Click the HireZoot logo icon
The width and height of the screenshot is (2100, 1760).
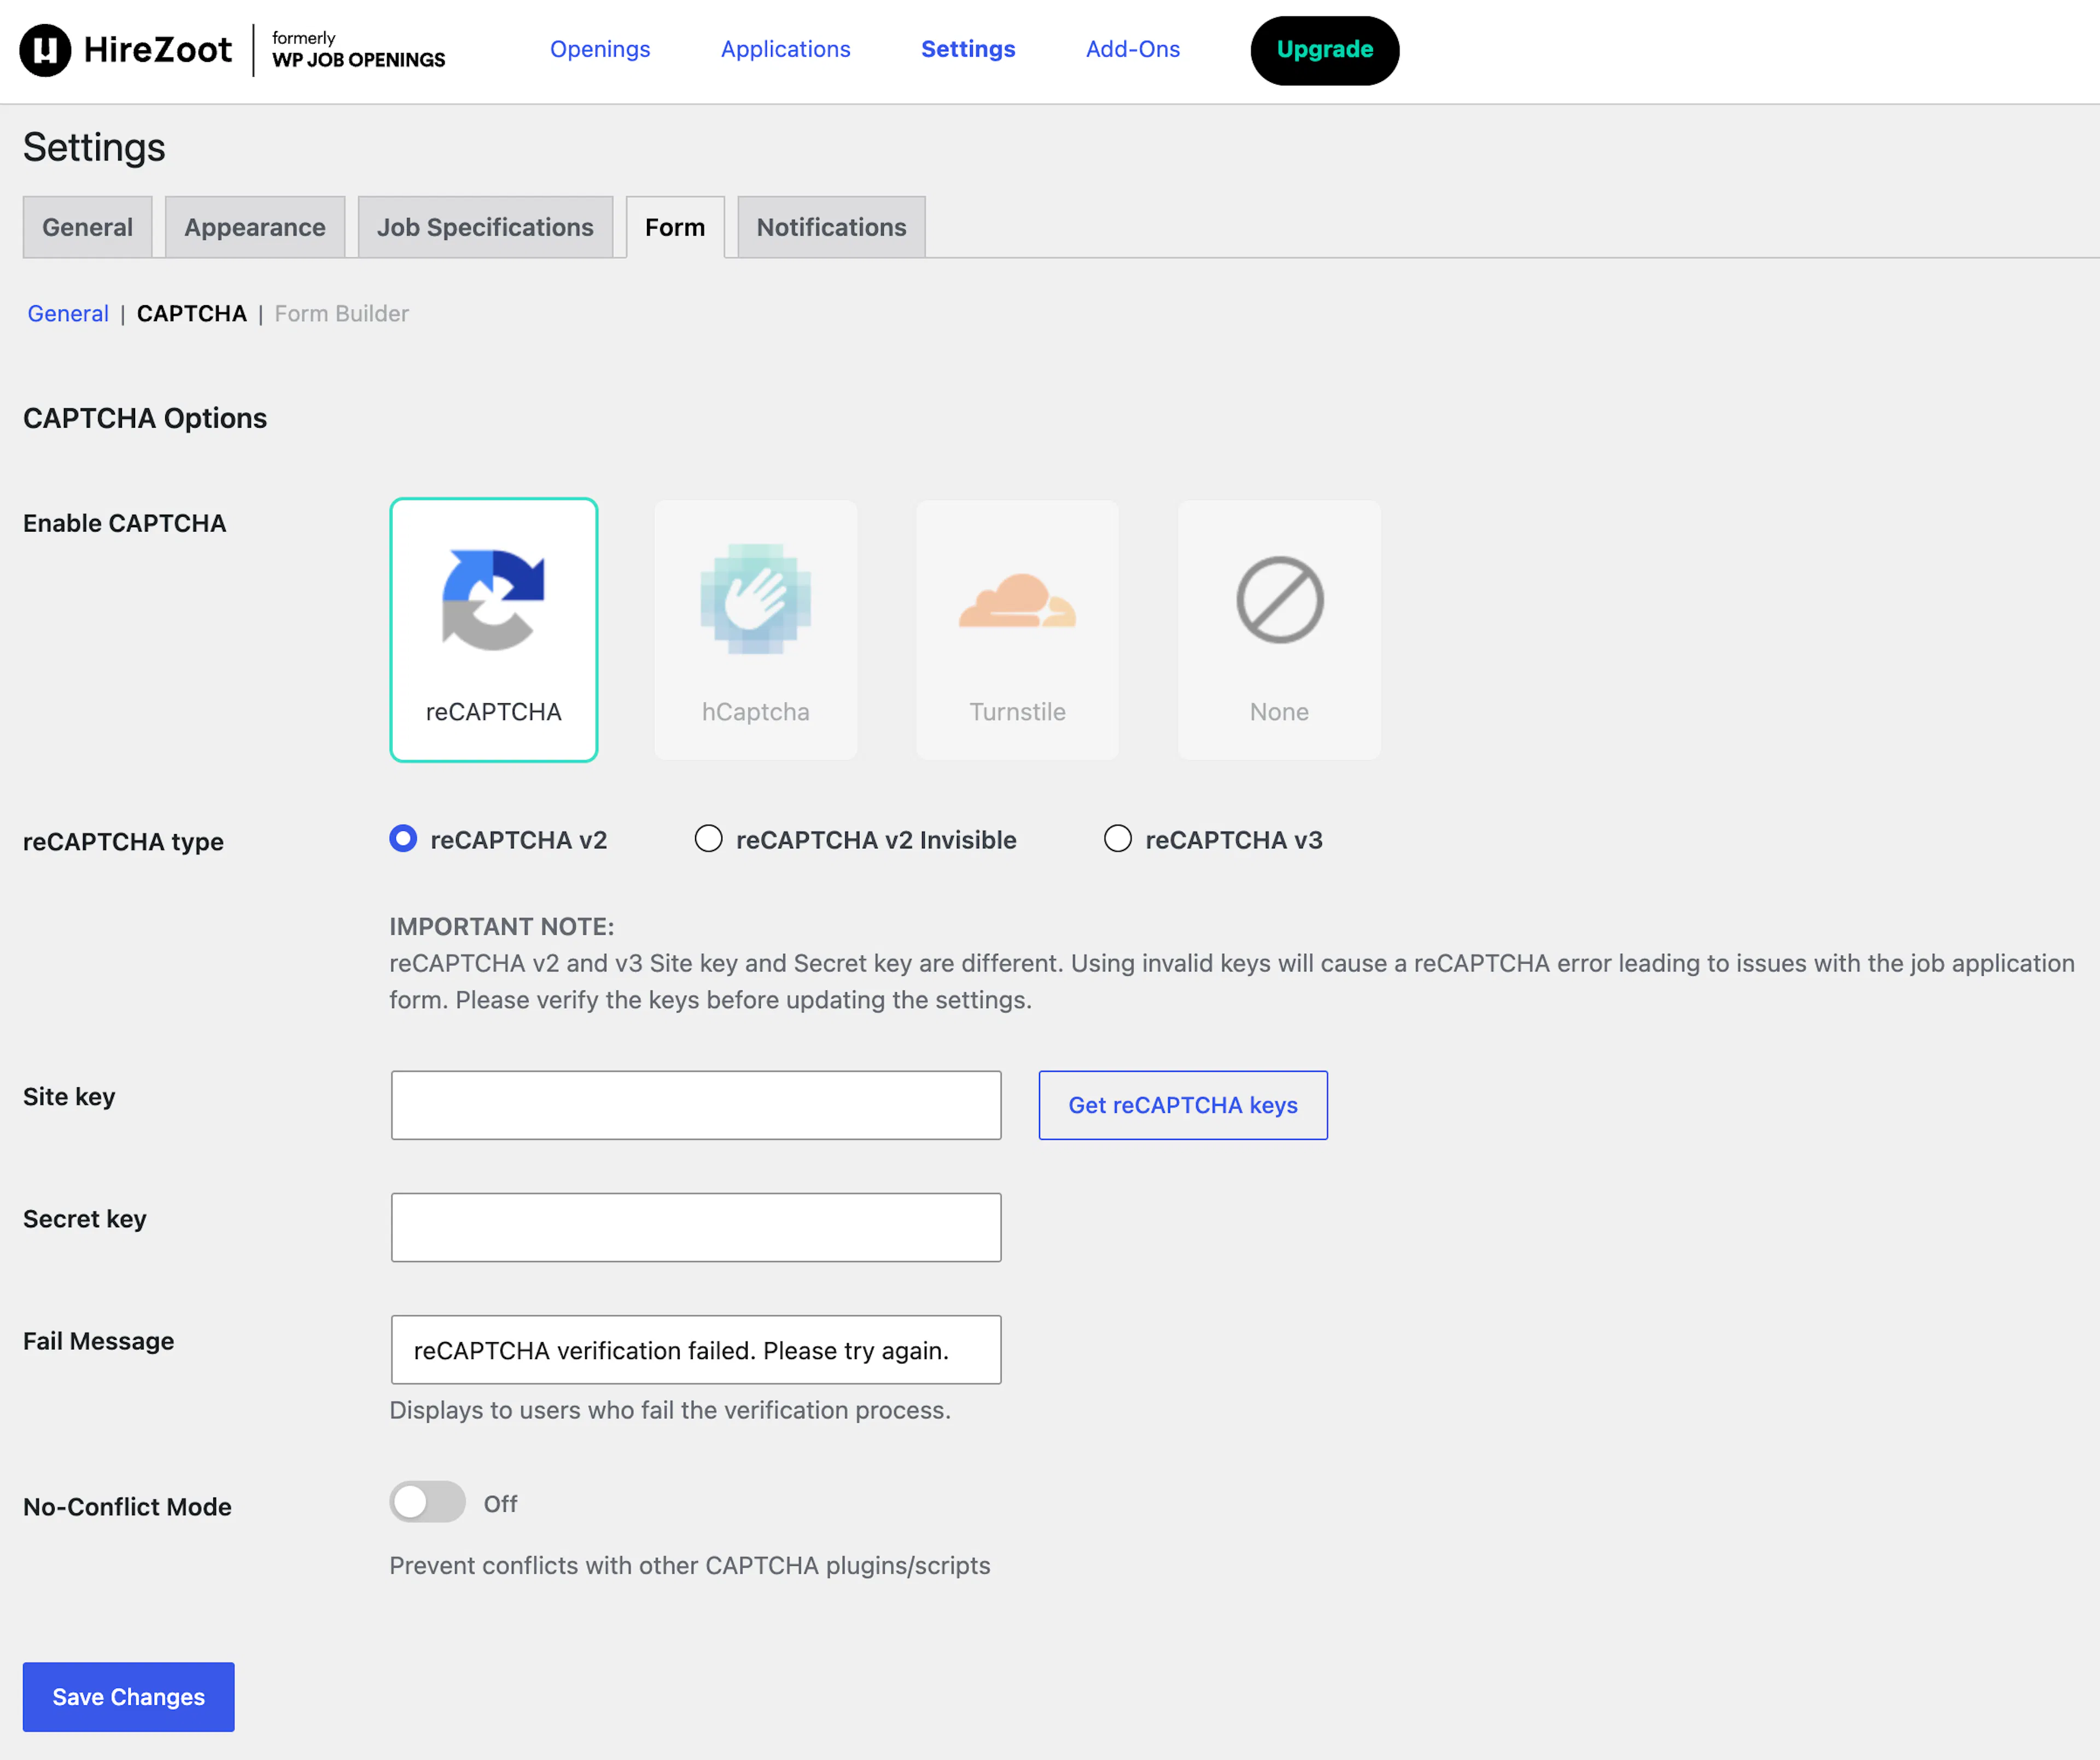click(x=45, y=50)
